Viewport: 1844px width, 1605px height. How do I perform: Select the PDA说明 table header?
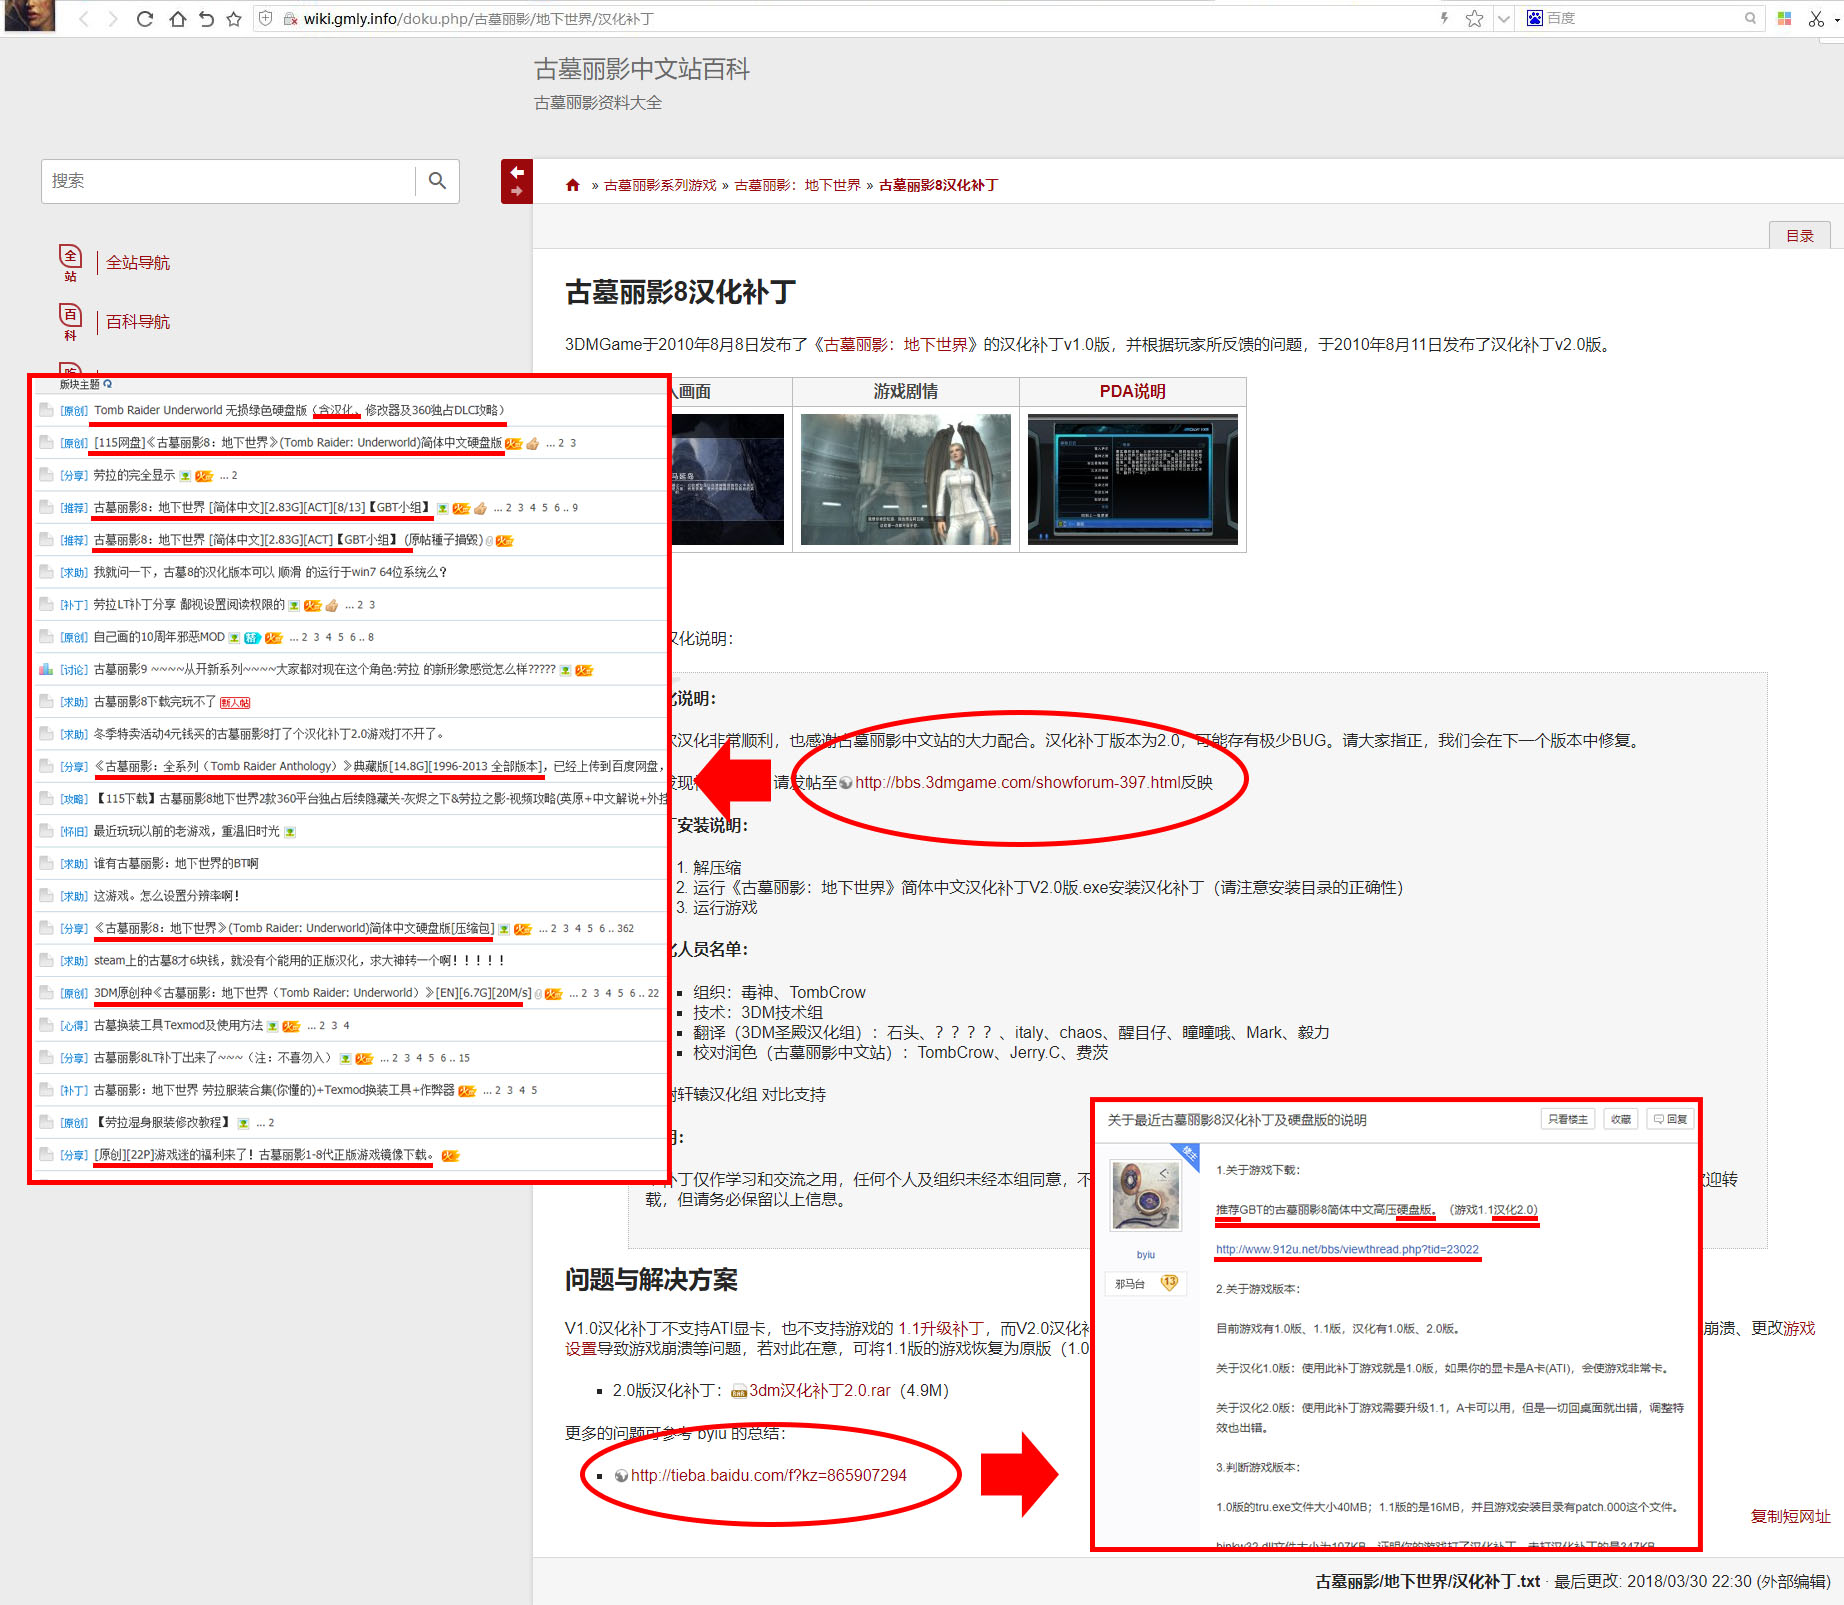(x=1132, y=391)
